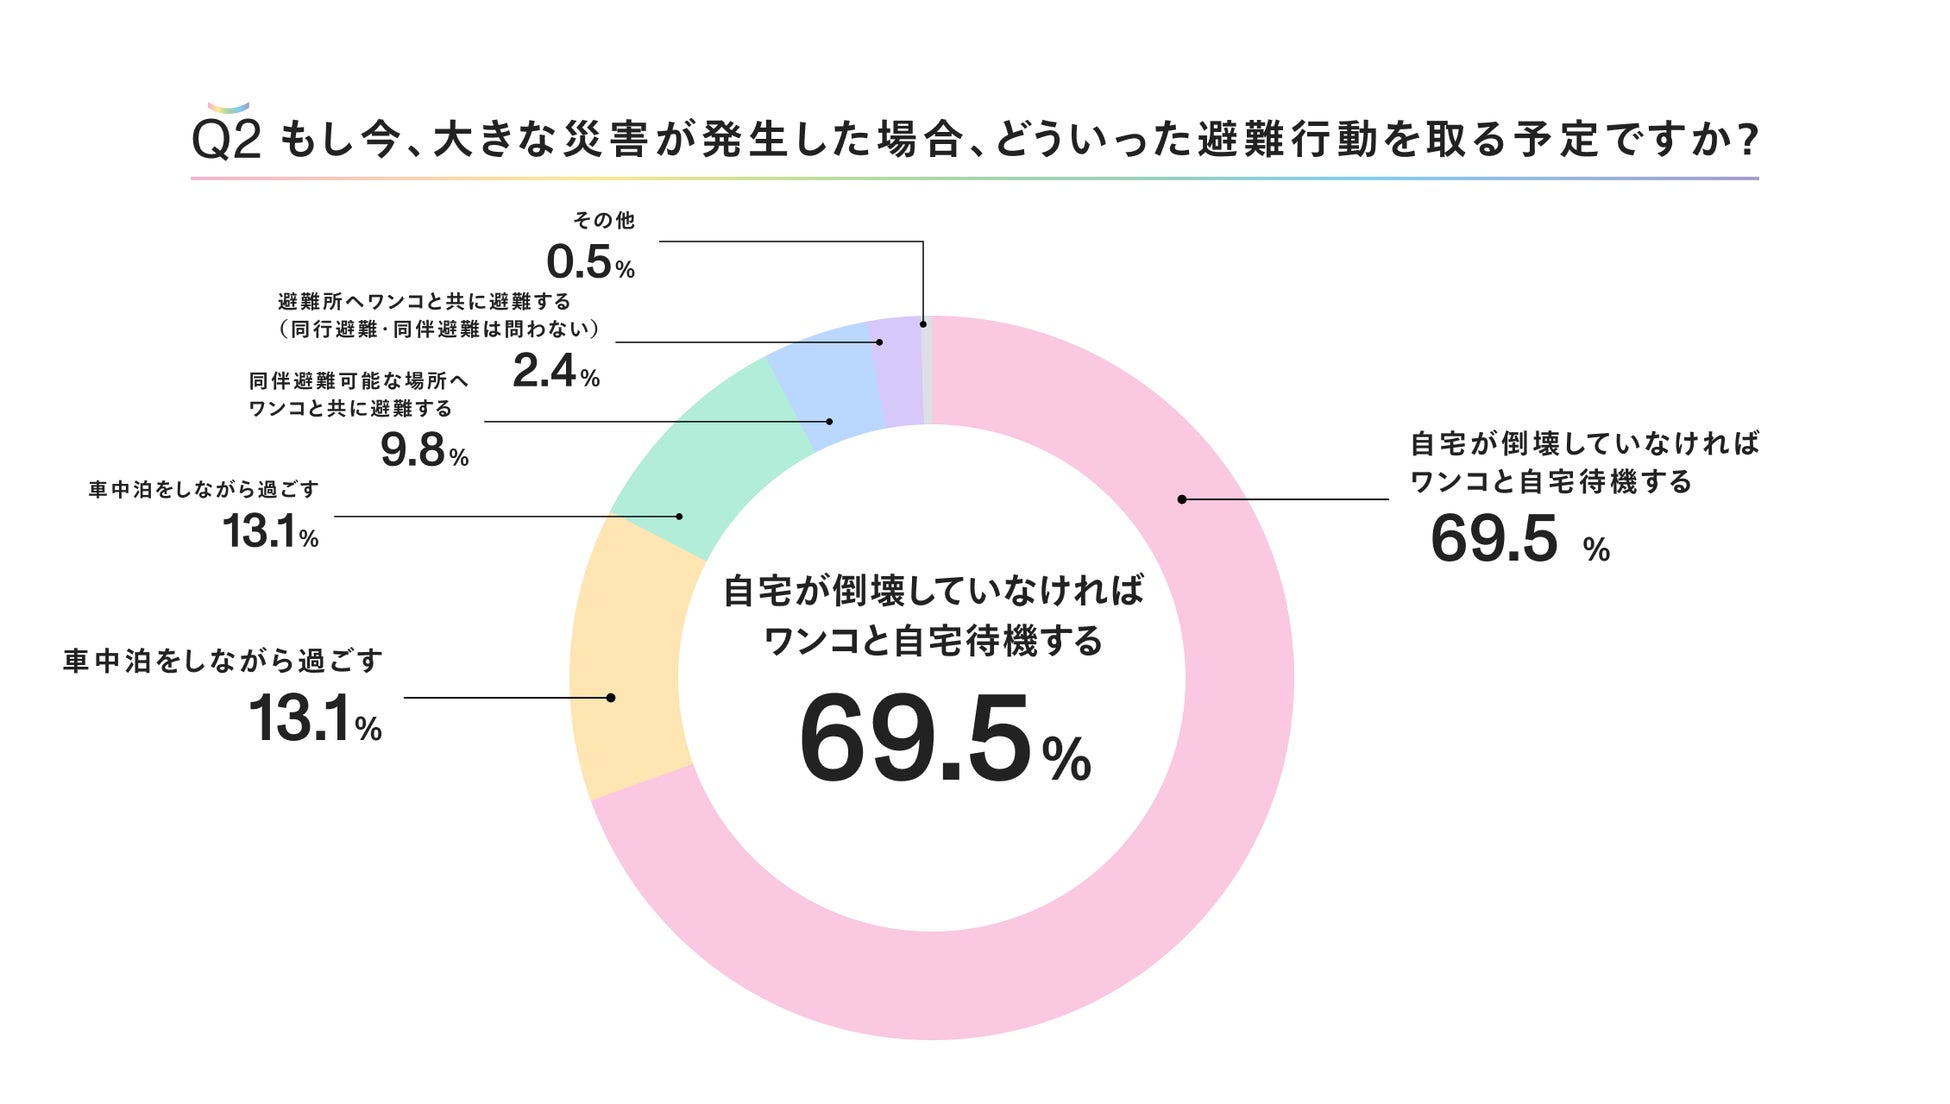The height and width of the screenshot is (1104, 1950).
Task: Click the leader dot on the yellow segment
Action: click(610, 698)
